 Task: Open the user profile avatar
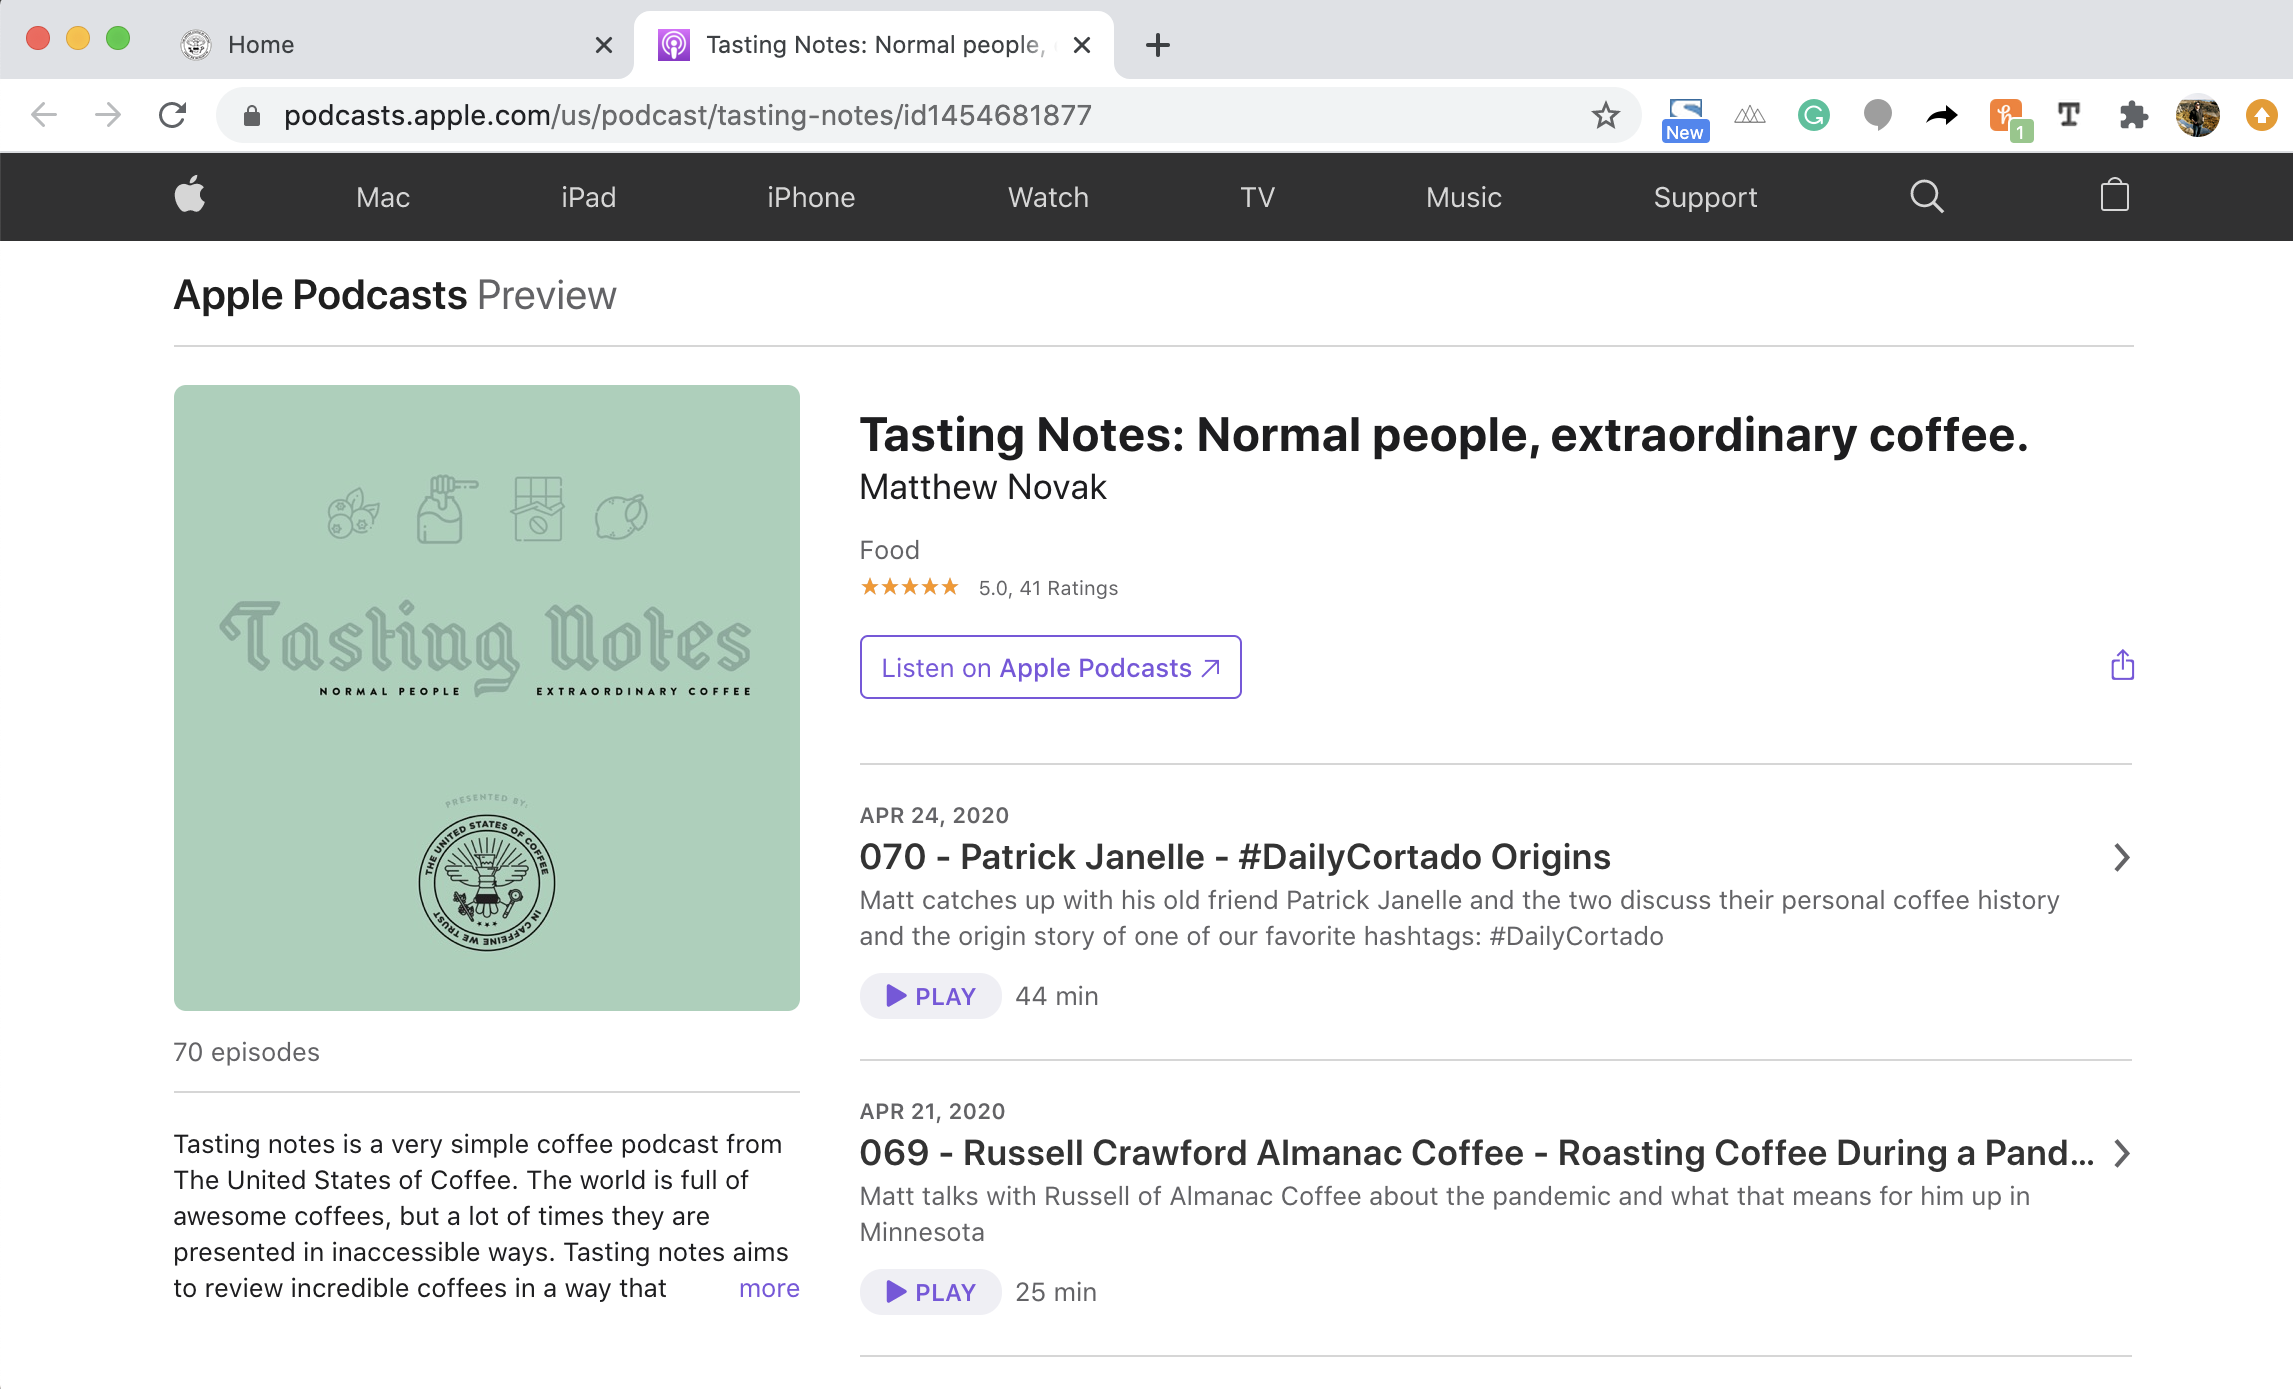2197,116
